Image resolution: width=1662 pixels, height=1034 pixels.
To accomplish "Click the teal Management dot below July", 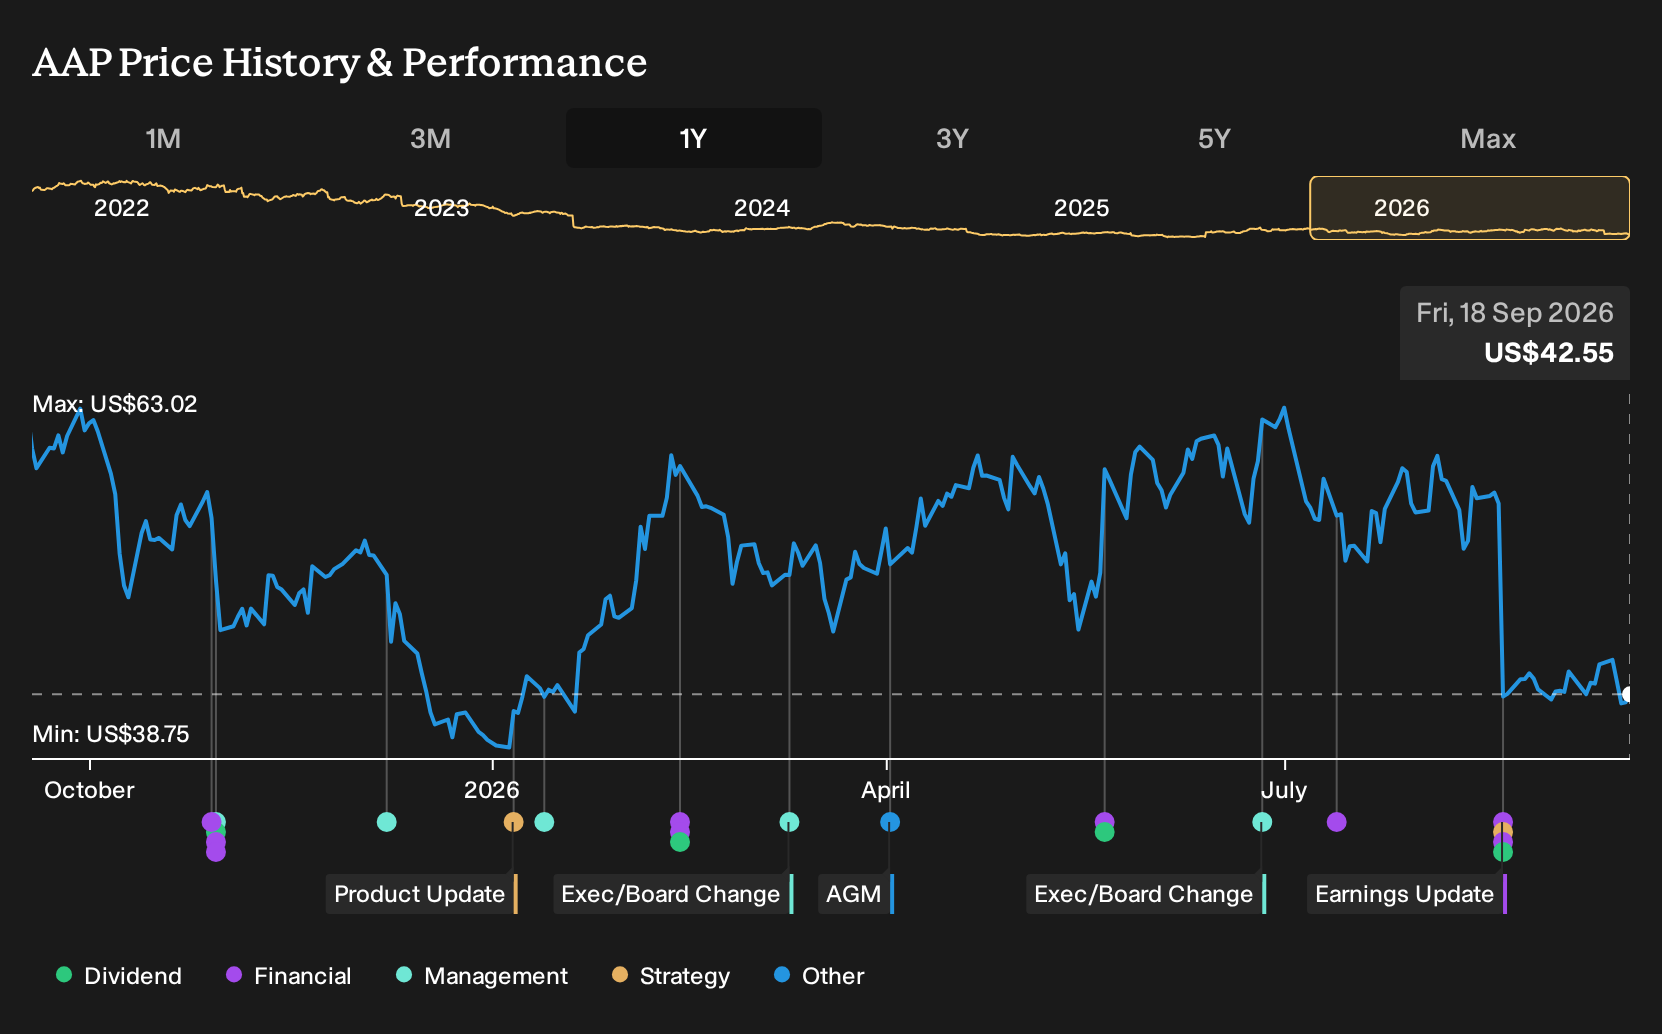I will click(x=1262, y=822).
